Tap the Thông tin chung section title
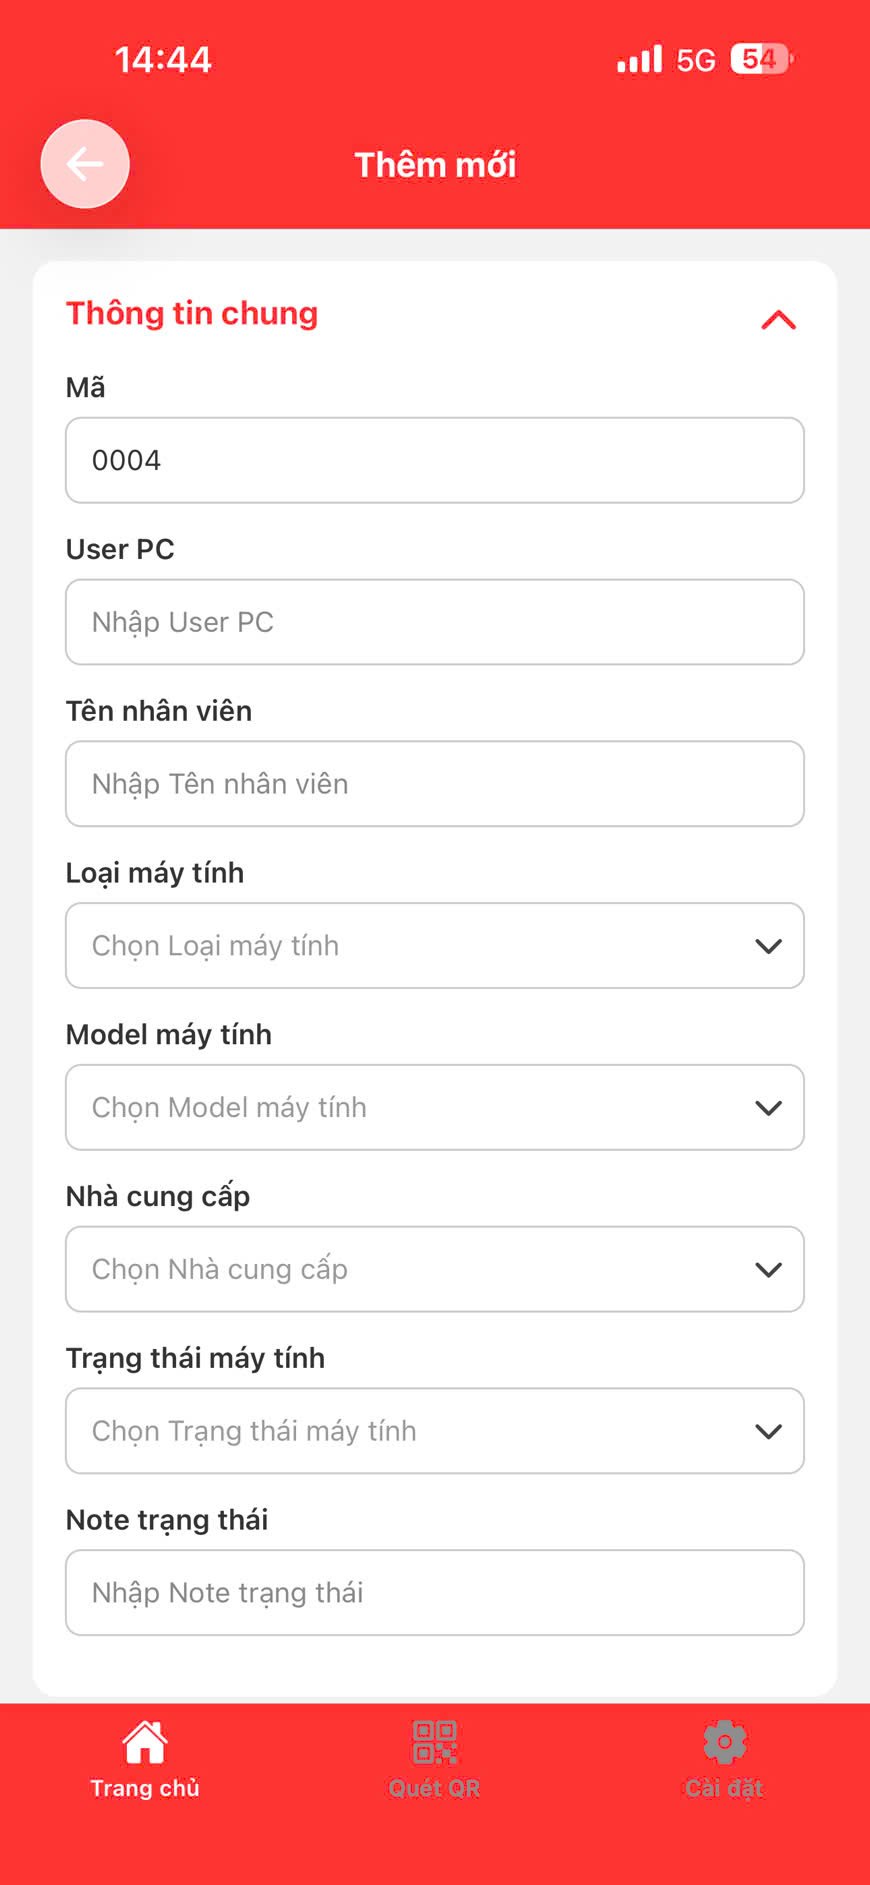870x1885 pixels. click(192, 313)
